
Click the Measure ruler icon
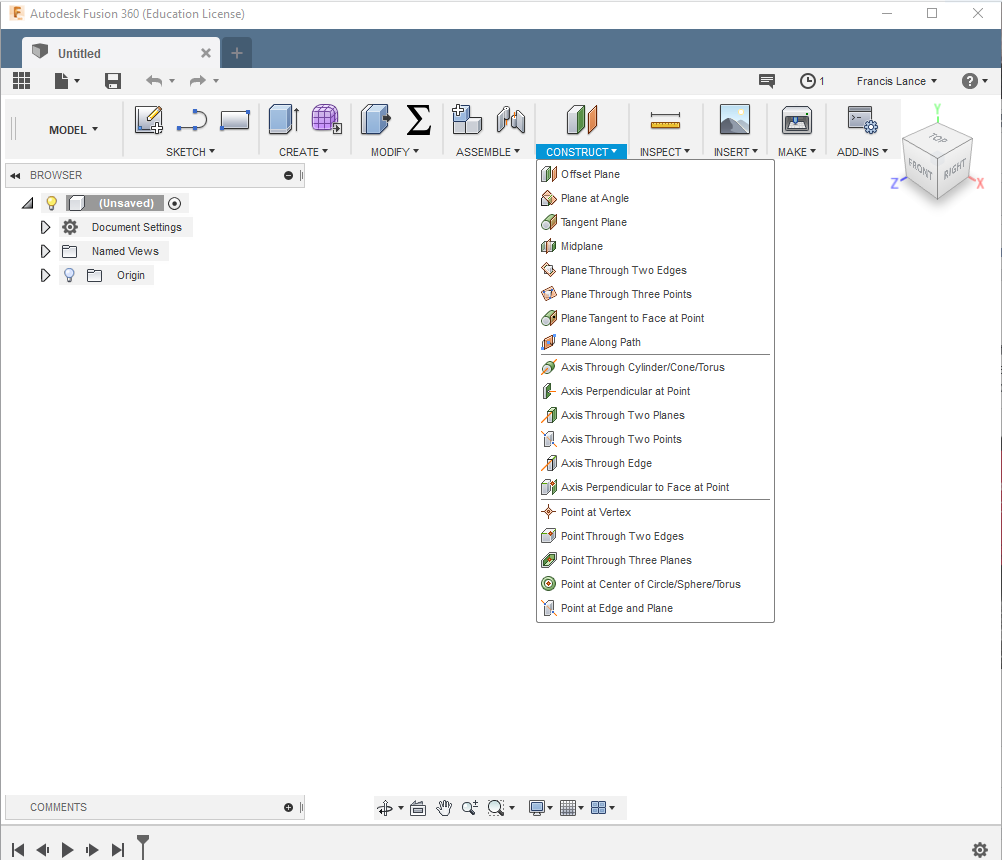click(x=665, y=120)
